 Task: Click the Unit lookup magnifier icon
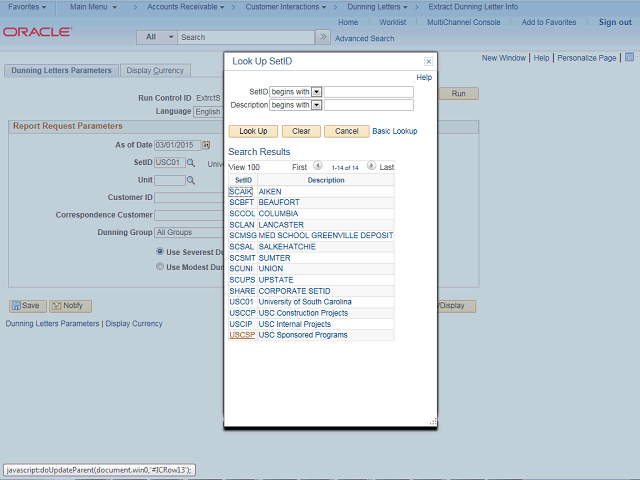coord(191,180)
